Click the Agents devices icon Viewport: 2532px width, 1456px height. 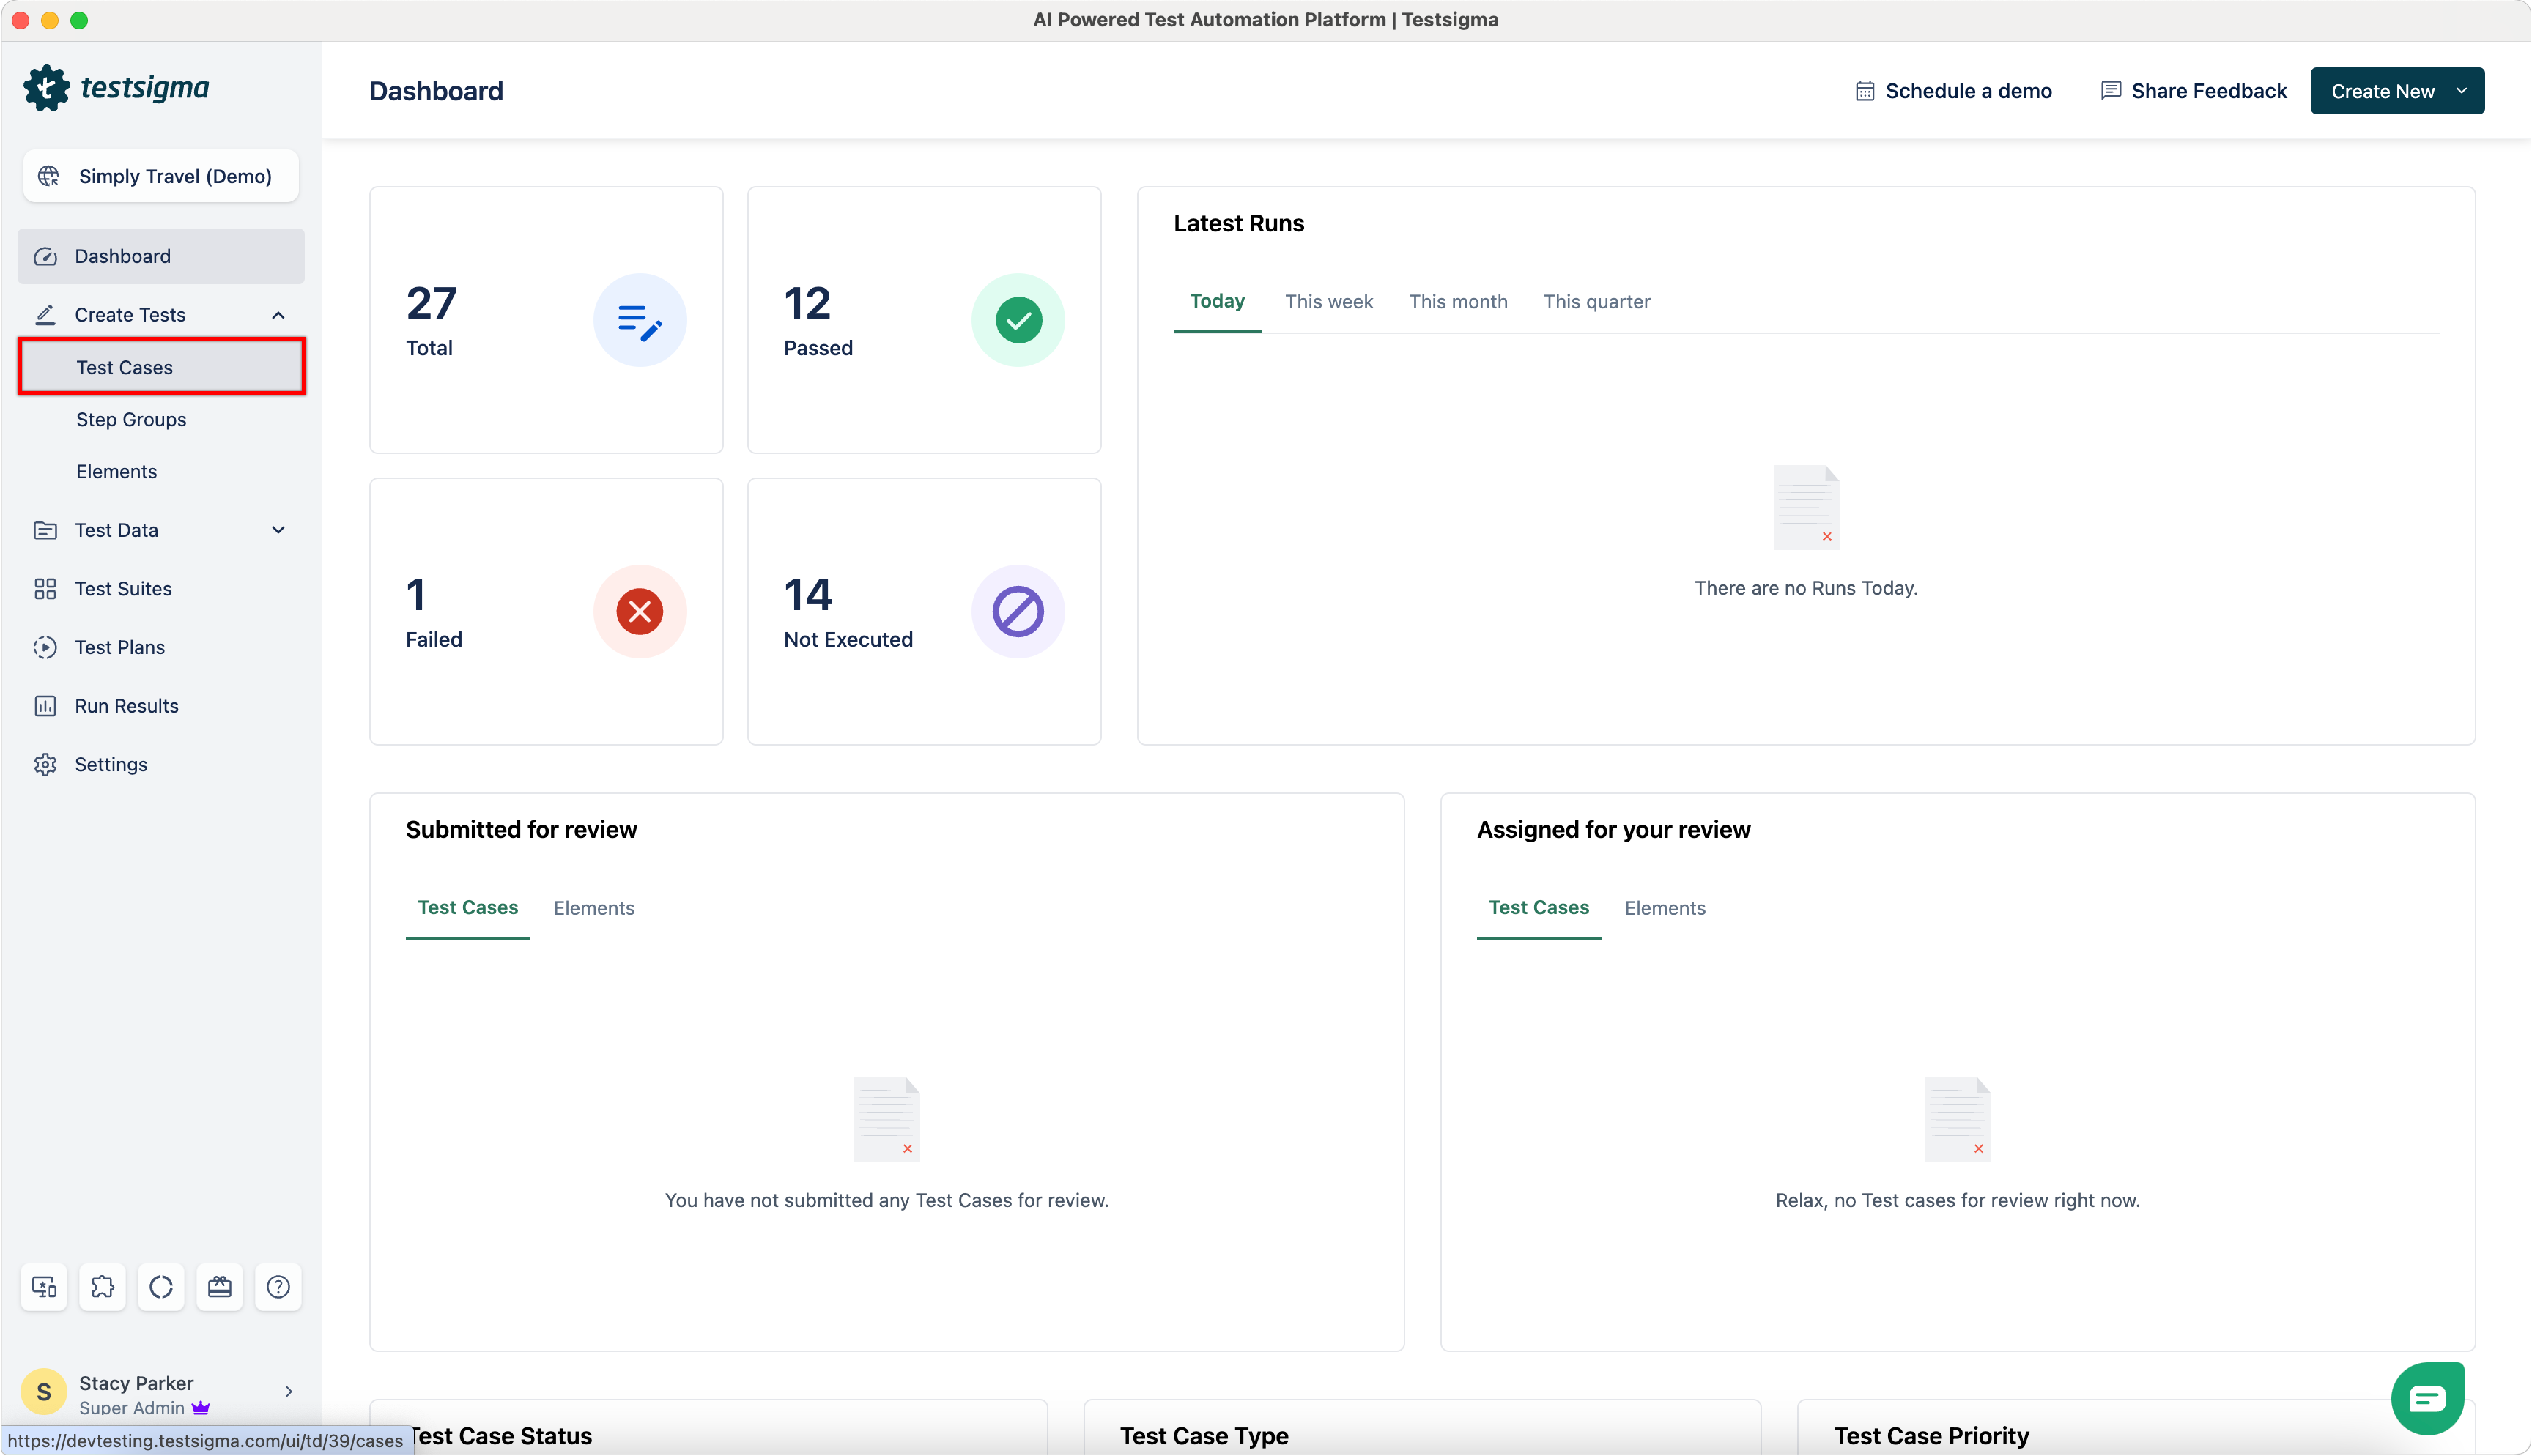(44, 1287)
